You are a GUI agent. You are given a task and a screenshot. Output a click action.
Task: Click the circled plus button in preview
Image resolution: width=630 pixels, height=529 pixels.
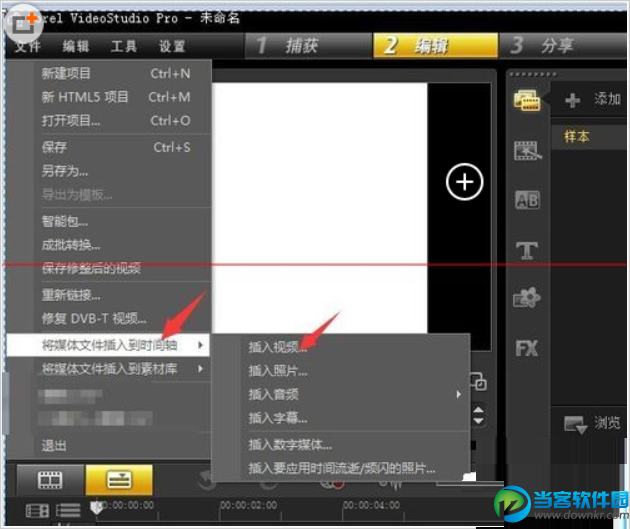tap(464, 182)
